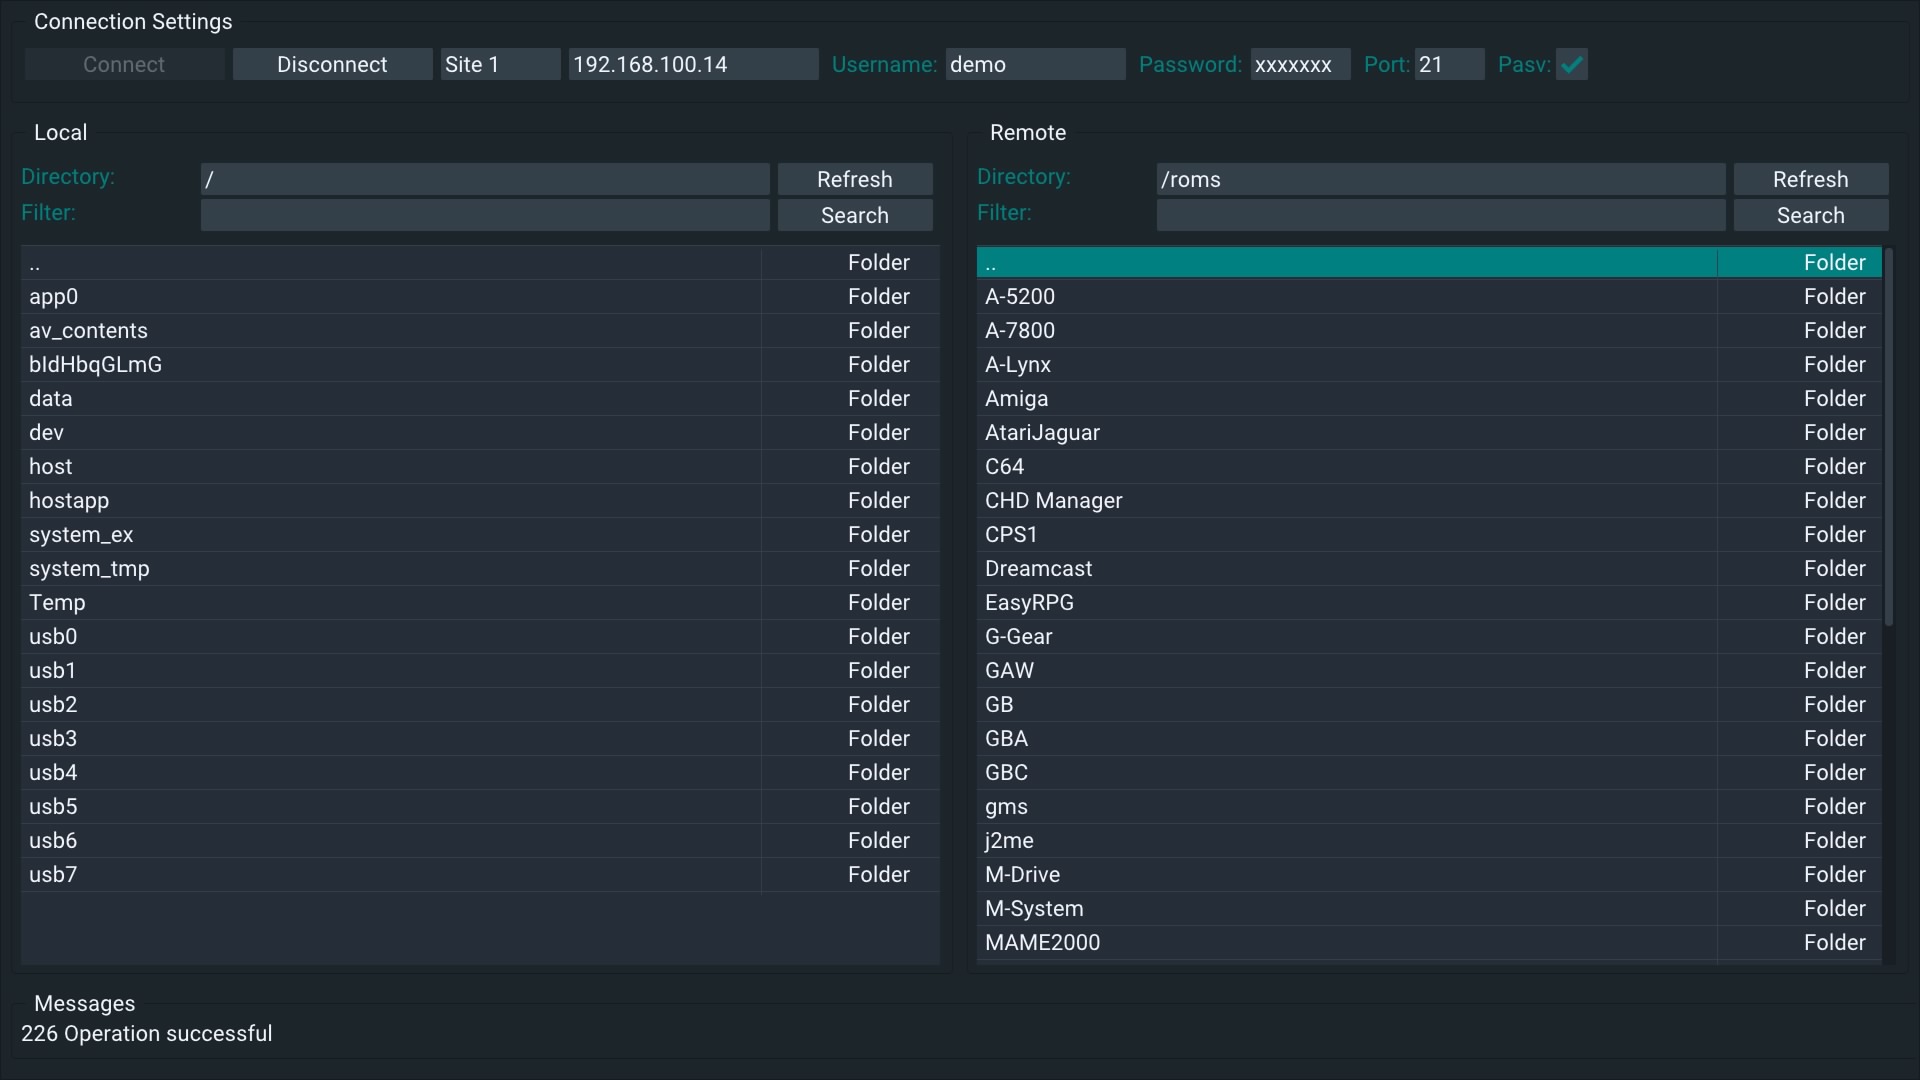Click the server IP address field
Screen dimensions: 1920x1080
[x=693, y=65]
